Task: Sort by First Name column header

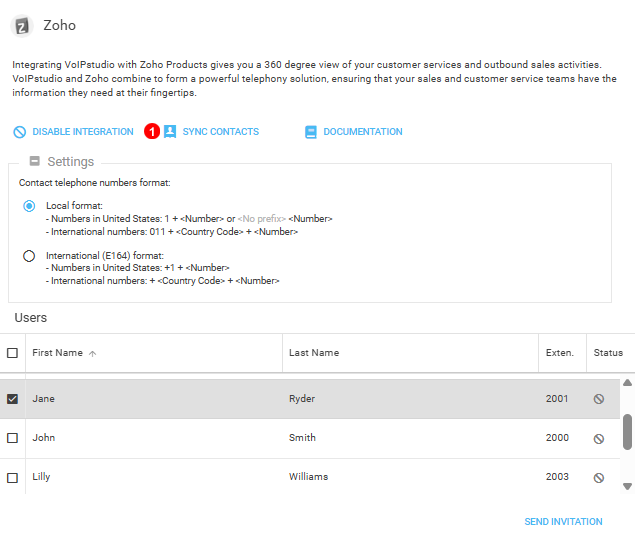Action: point(57,353)
